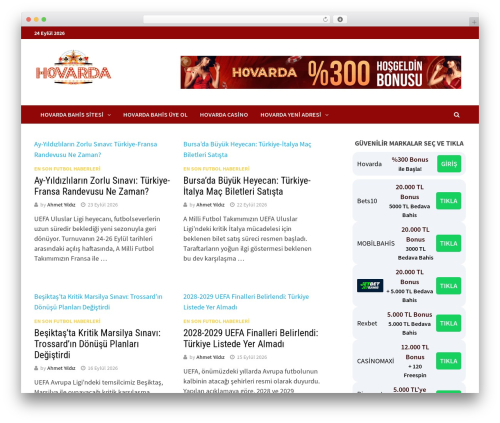Click author Ahmet Yıldız under Beşiktaş'ta article
This screenshot has width=500, height=423.
pyautogui.click(x=61, y=368)
